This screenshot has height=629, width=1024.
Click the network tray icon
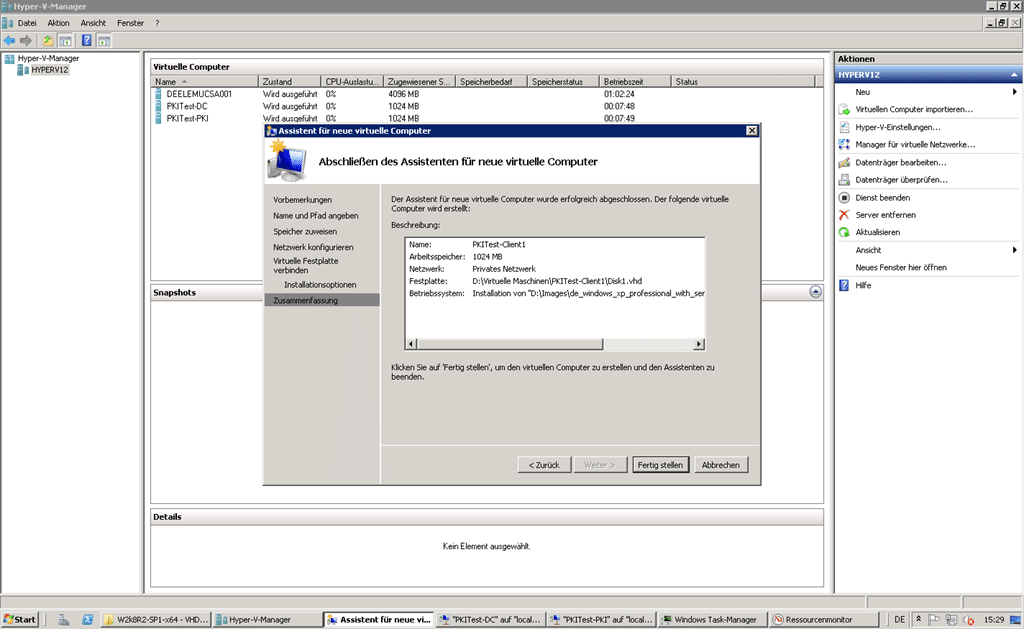tap(951, 620)
